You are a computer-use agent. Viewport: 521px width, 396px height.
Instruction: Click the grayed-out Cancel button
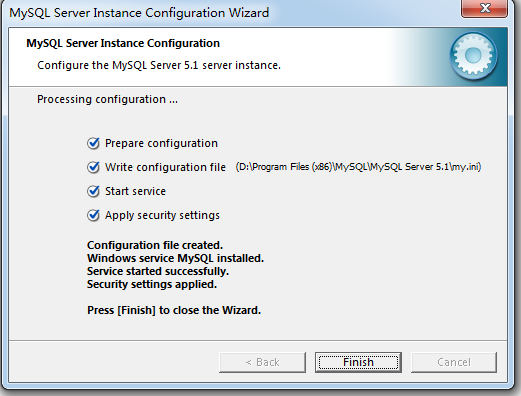pyautogui.click(x=454, y=362)
